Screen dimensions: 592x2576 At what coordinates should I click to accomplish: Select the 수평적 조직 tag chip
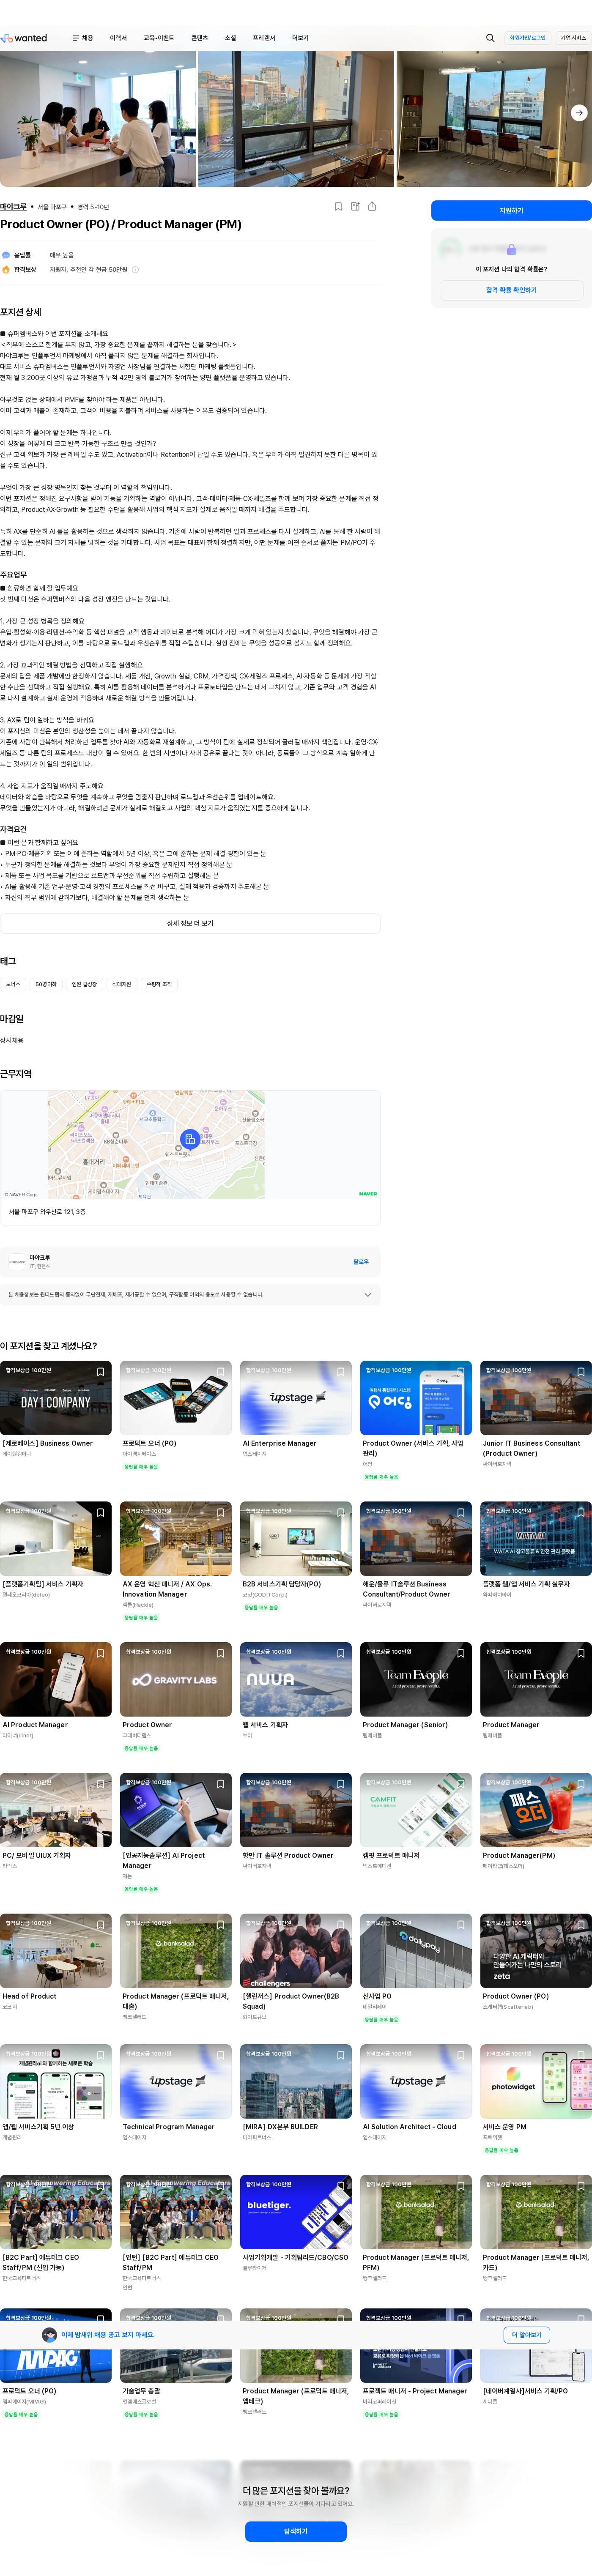pos(160,984)
